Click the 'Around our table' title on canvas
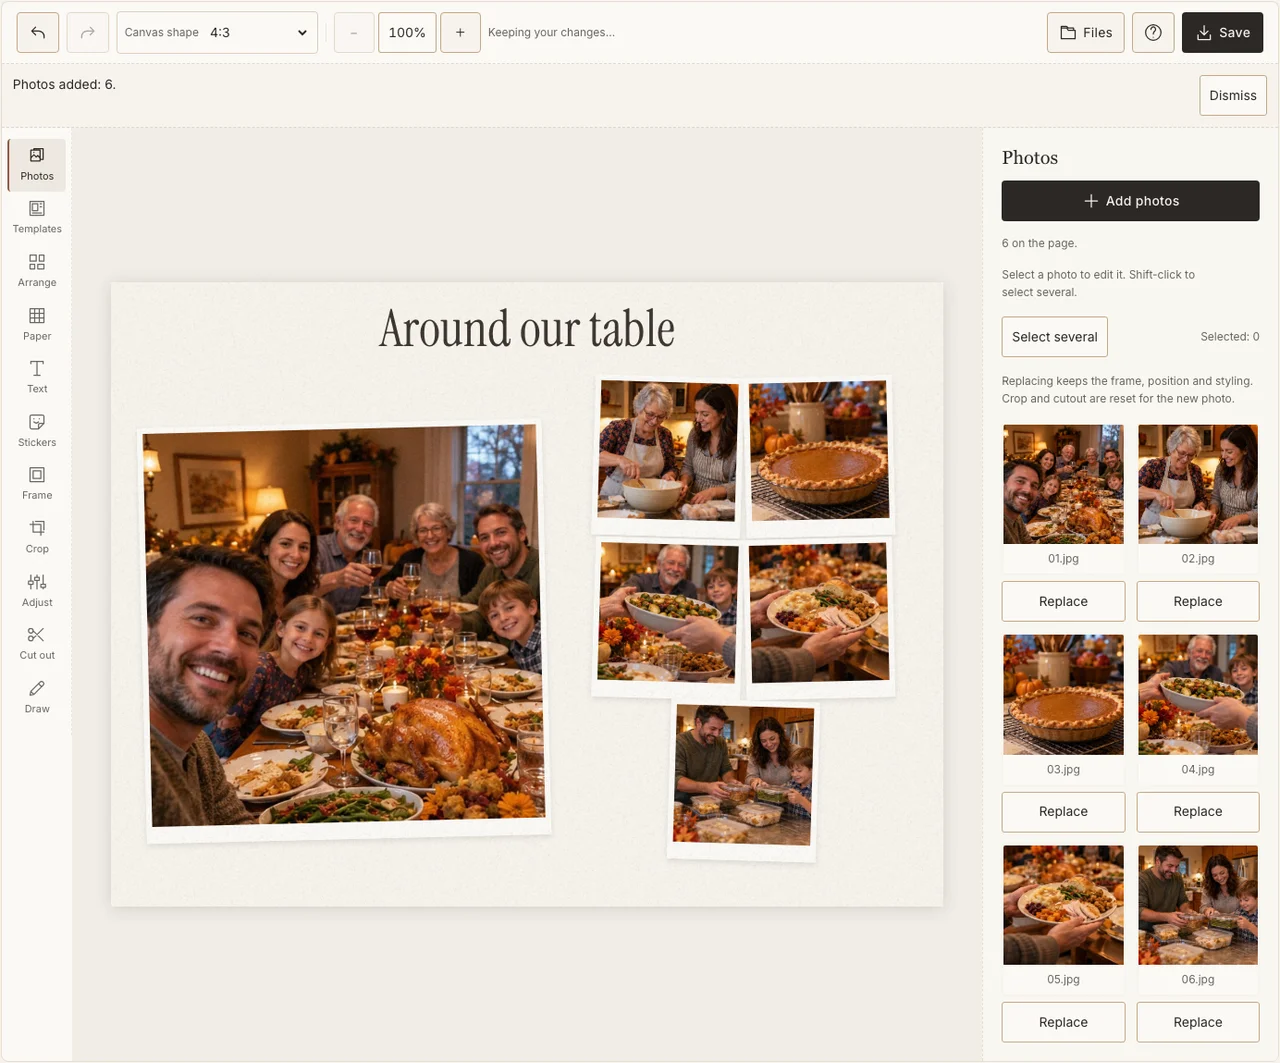The height and width of the screenshot is (1063, 1280). click(527, 329)
